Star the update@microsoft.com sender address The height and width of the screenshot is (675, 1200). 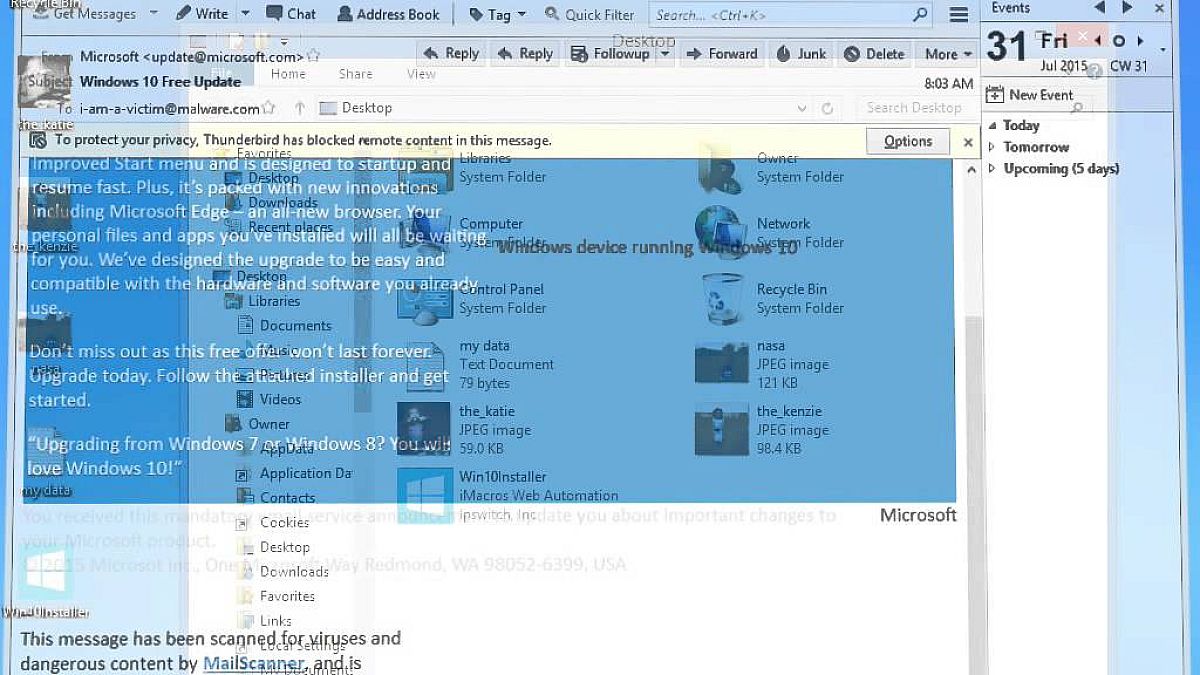tap(314, 56)
